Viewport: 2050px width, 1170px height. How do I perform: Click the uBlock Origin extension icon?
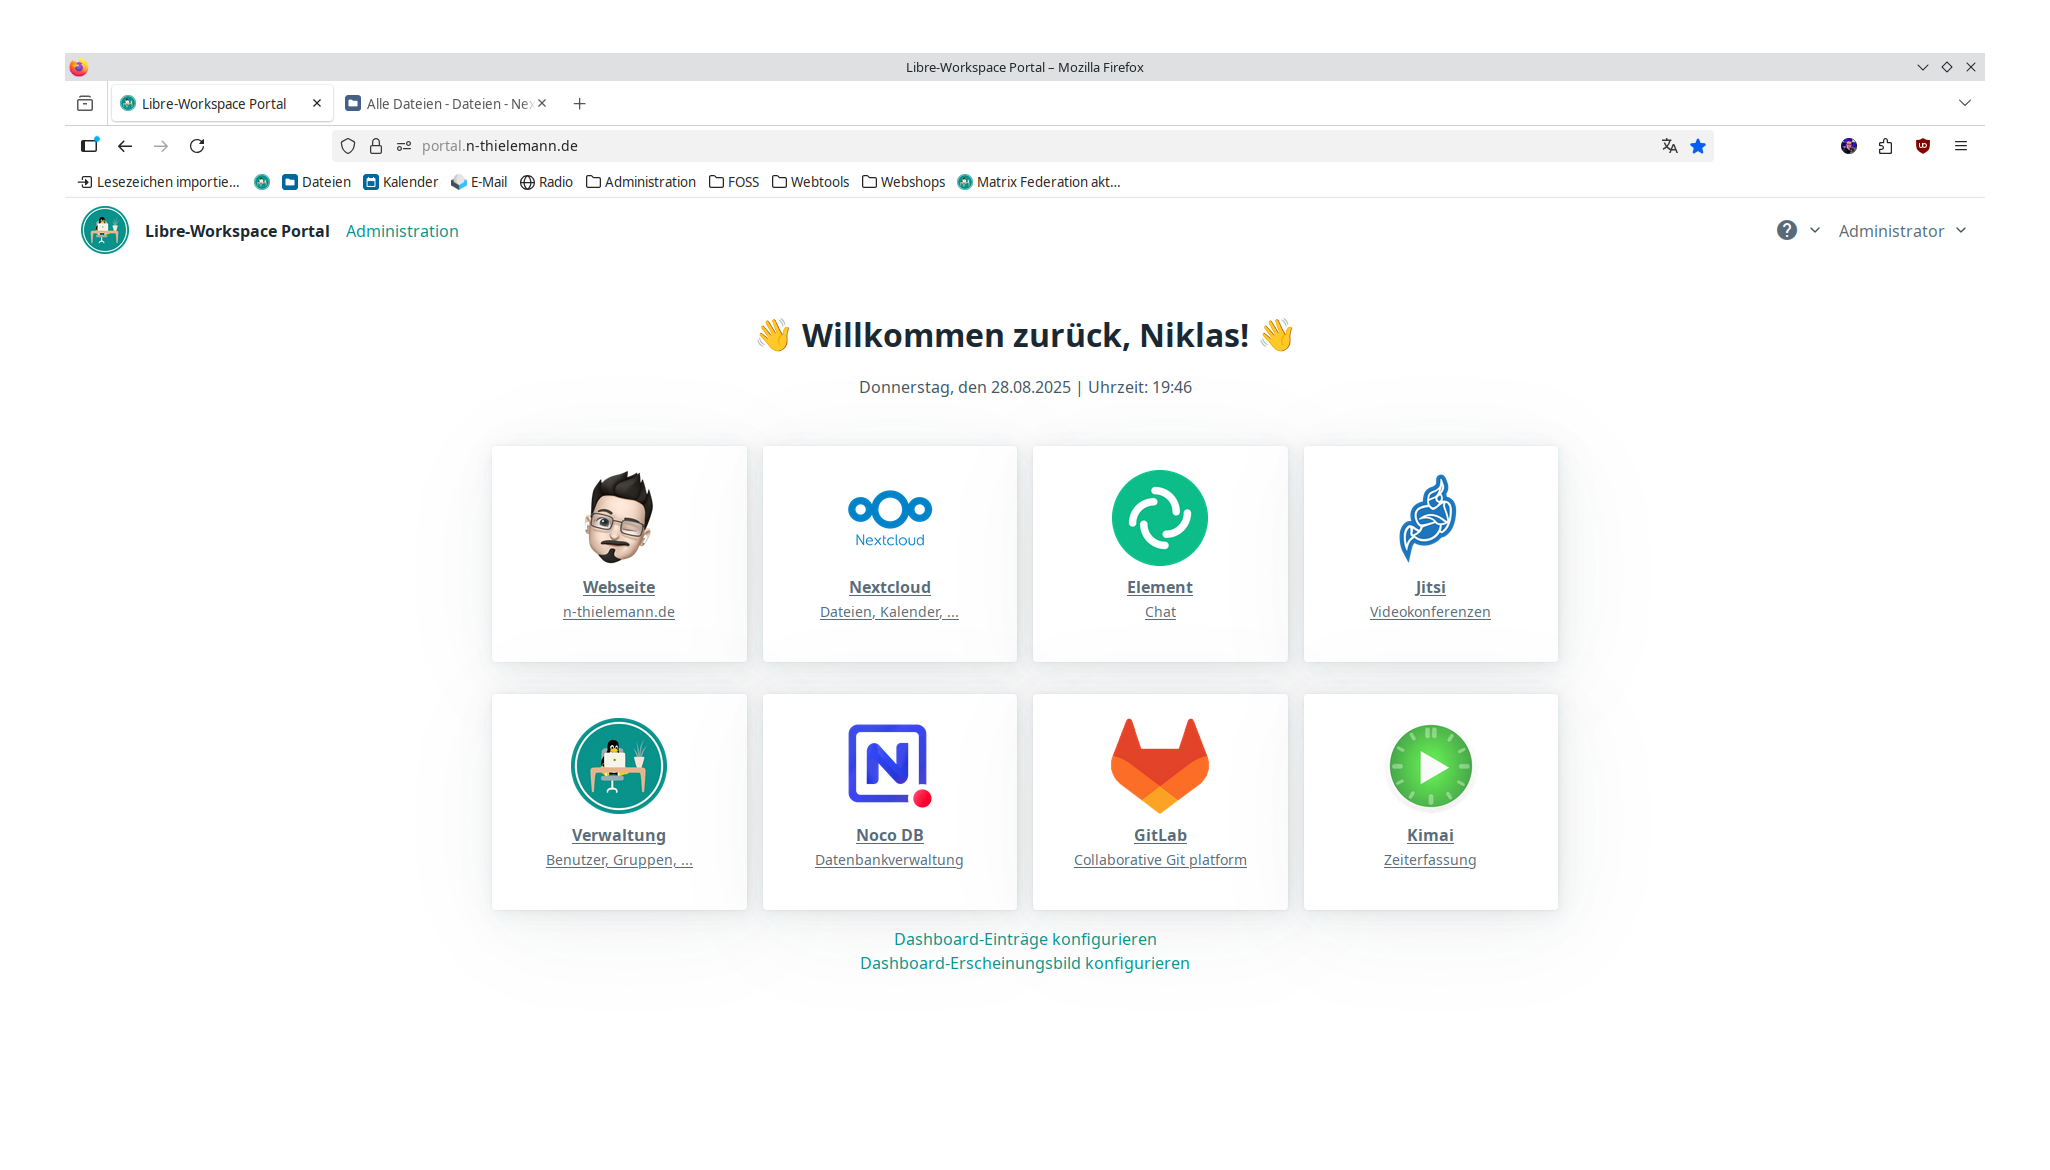(1922, 146)
